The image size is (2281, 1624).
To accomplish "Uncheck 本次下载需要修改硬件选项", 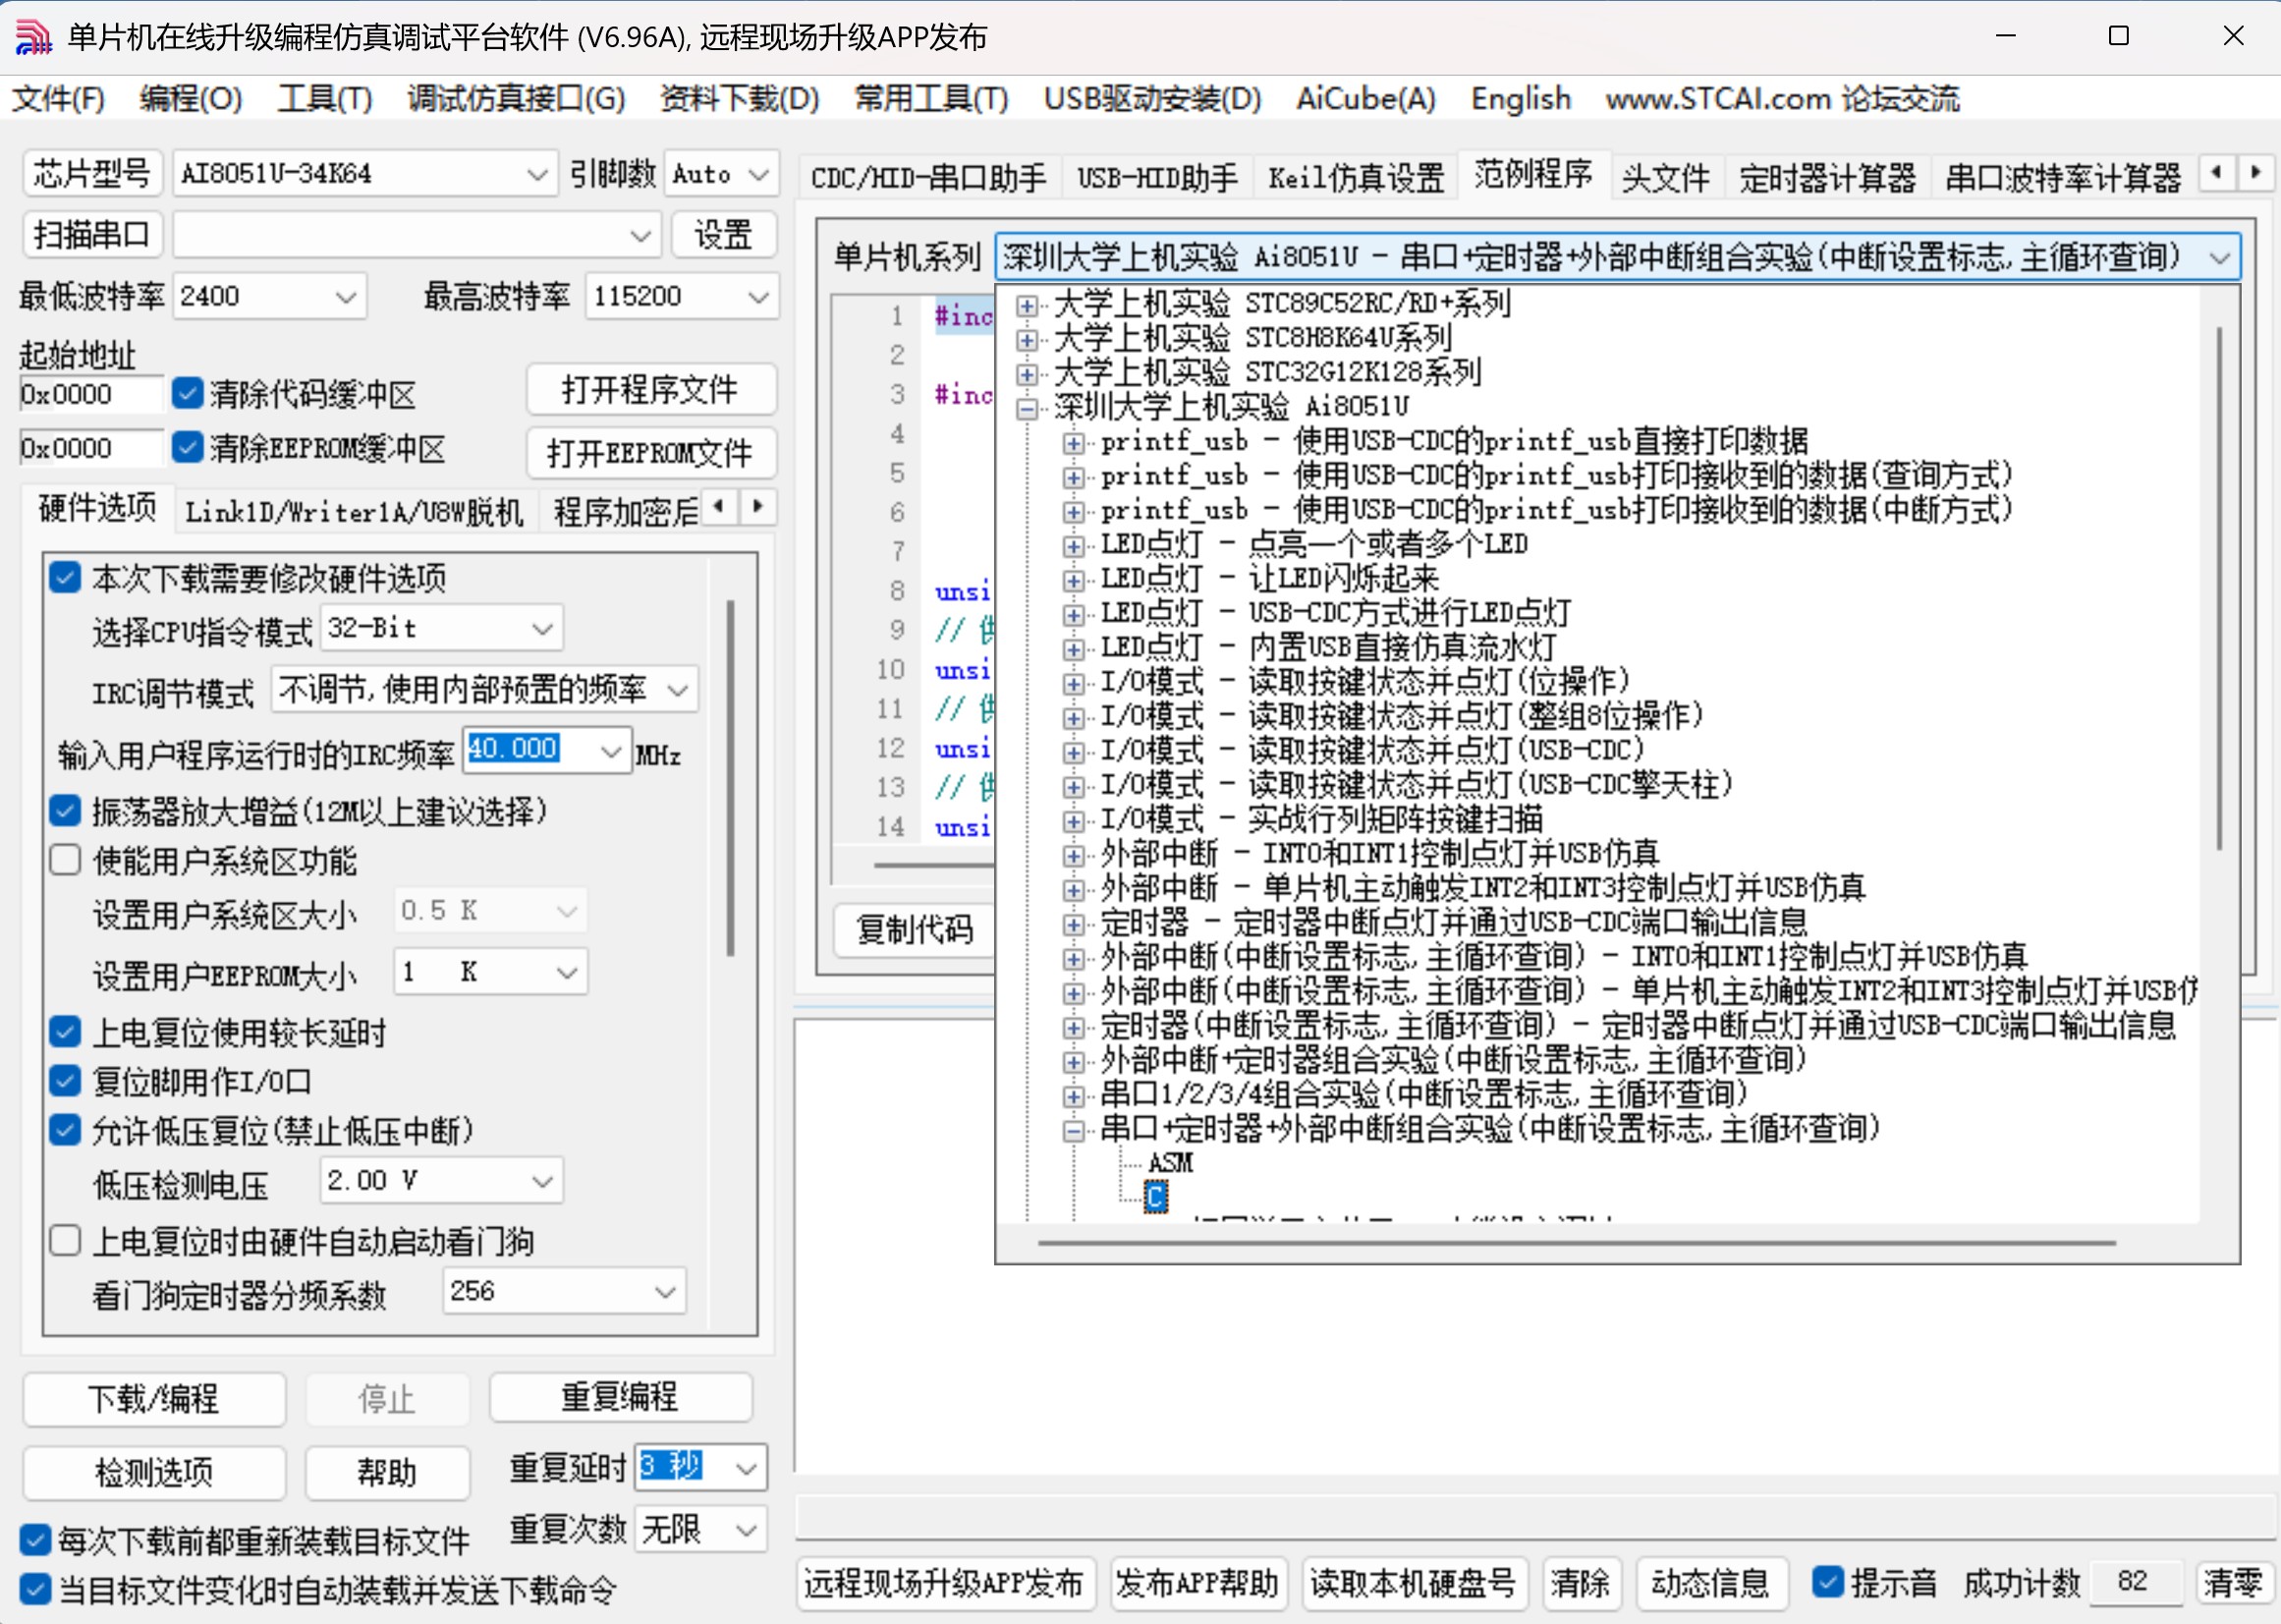I will [x=66, y=577].
